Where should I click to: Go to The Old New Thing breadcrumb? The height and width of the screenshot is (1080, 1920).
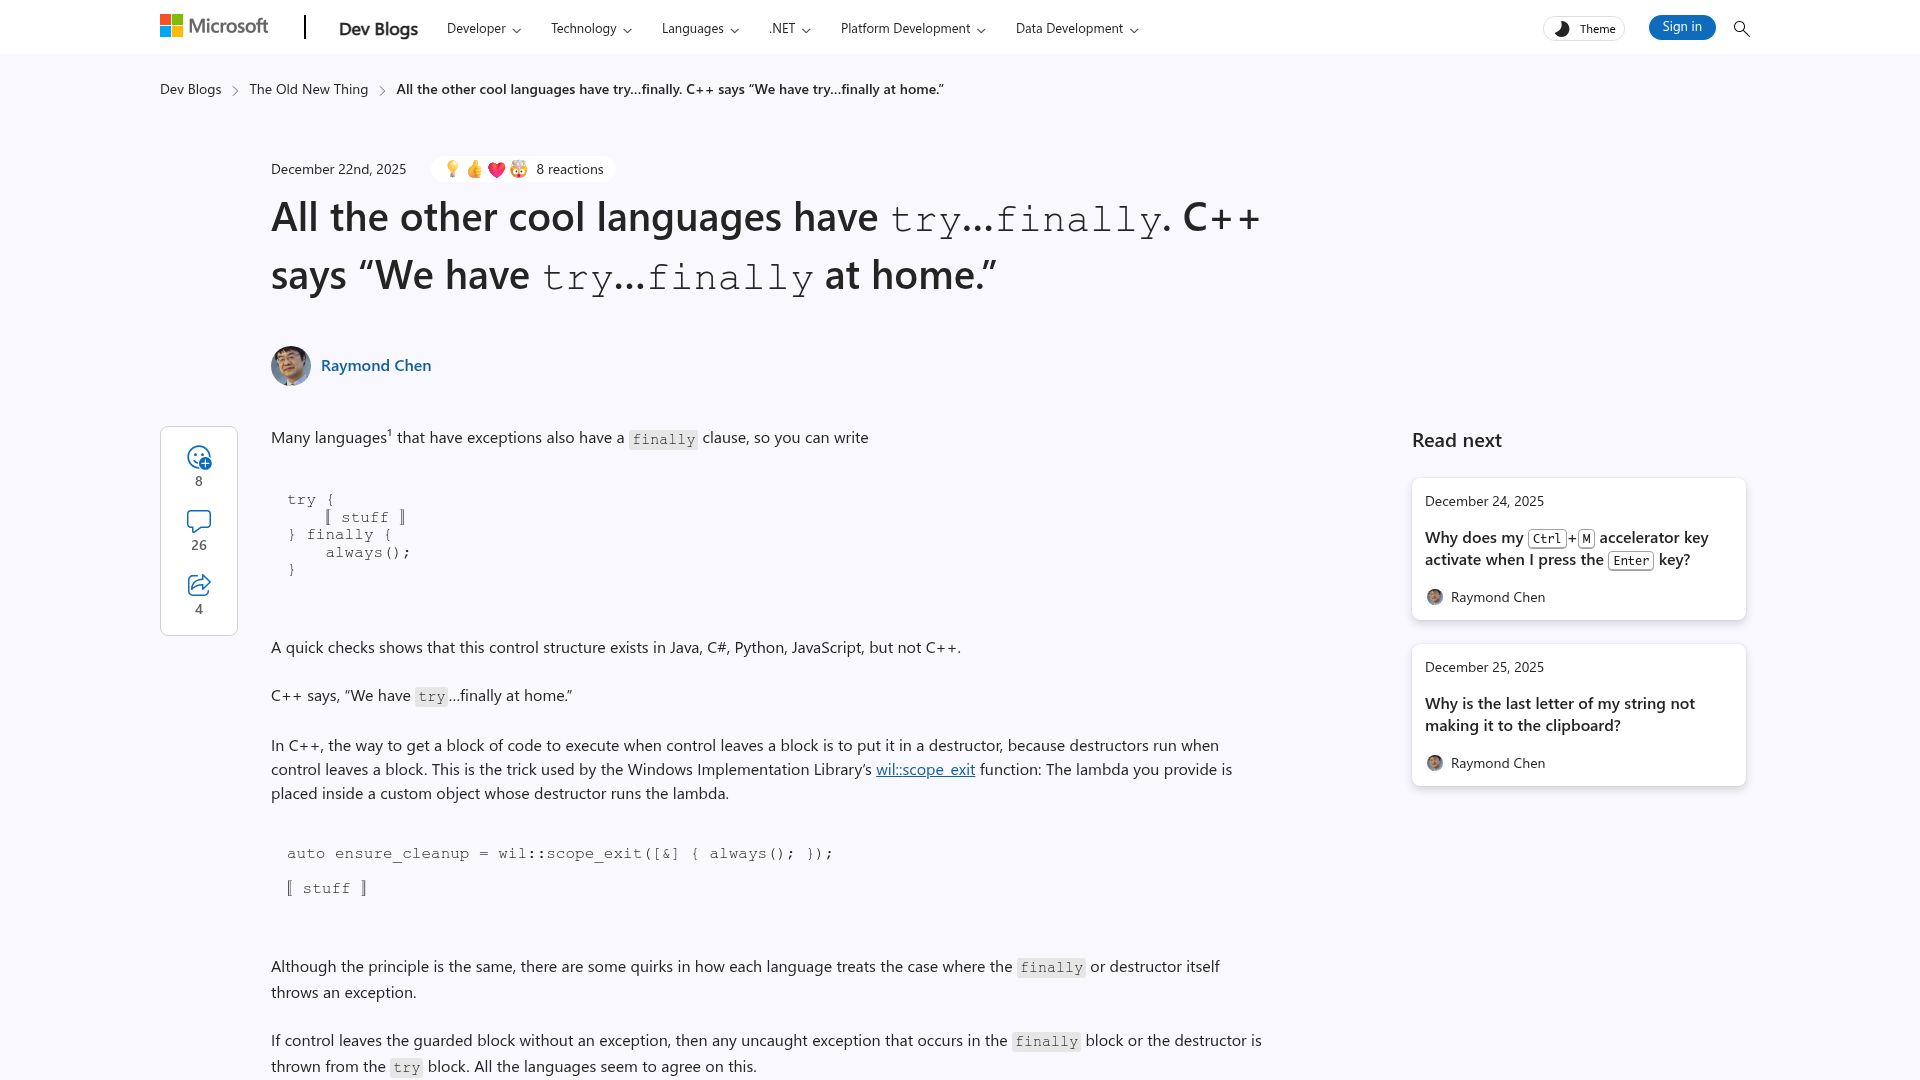[308, 89]
